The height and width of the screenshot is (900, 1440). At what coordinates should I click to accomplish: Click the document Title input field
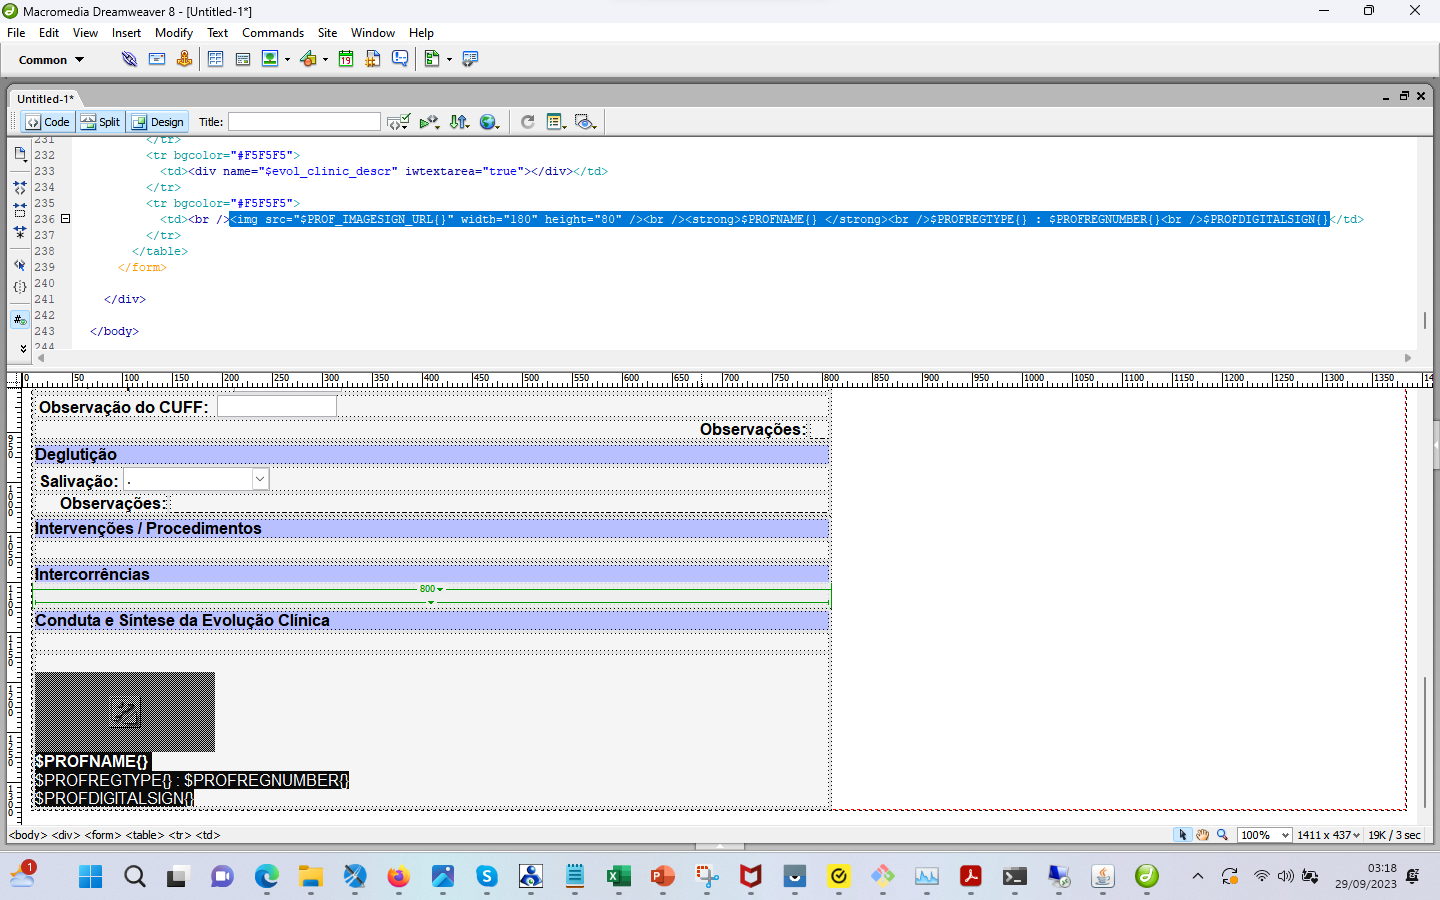click(304, 122)
